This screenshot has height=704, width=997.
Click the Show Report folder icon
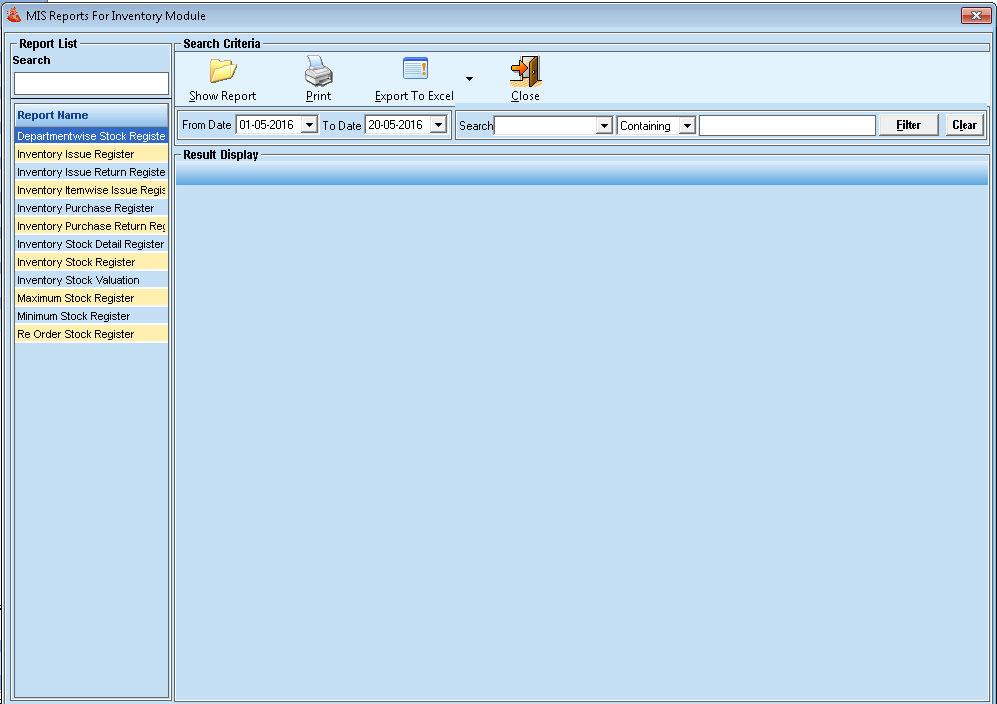(x=222, y=71)
